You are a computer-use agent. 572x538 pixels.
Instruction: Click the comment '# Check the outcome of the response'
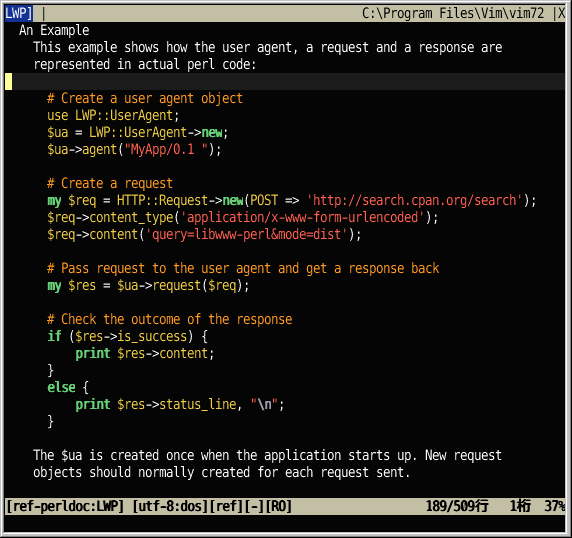pyautogui.click(x=170, y=319)
